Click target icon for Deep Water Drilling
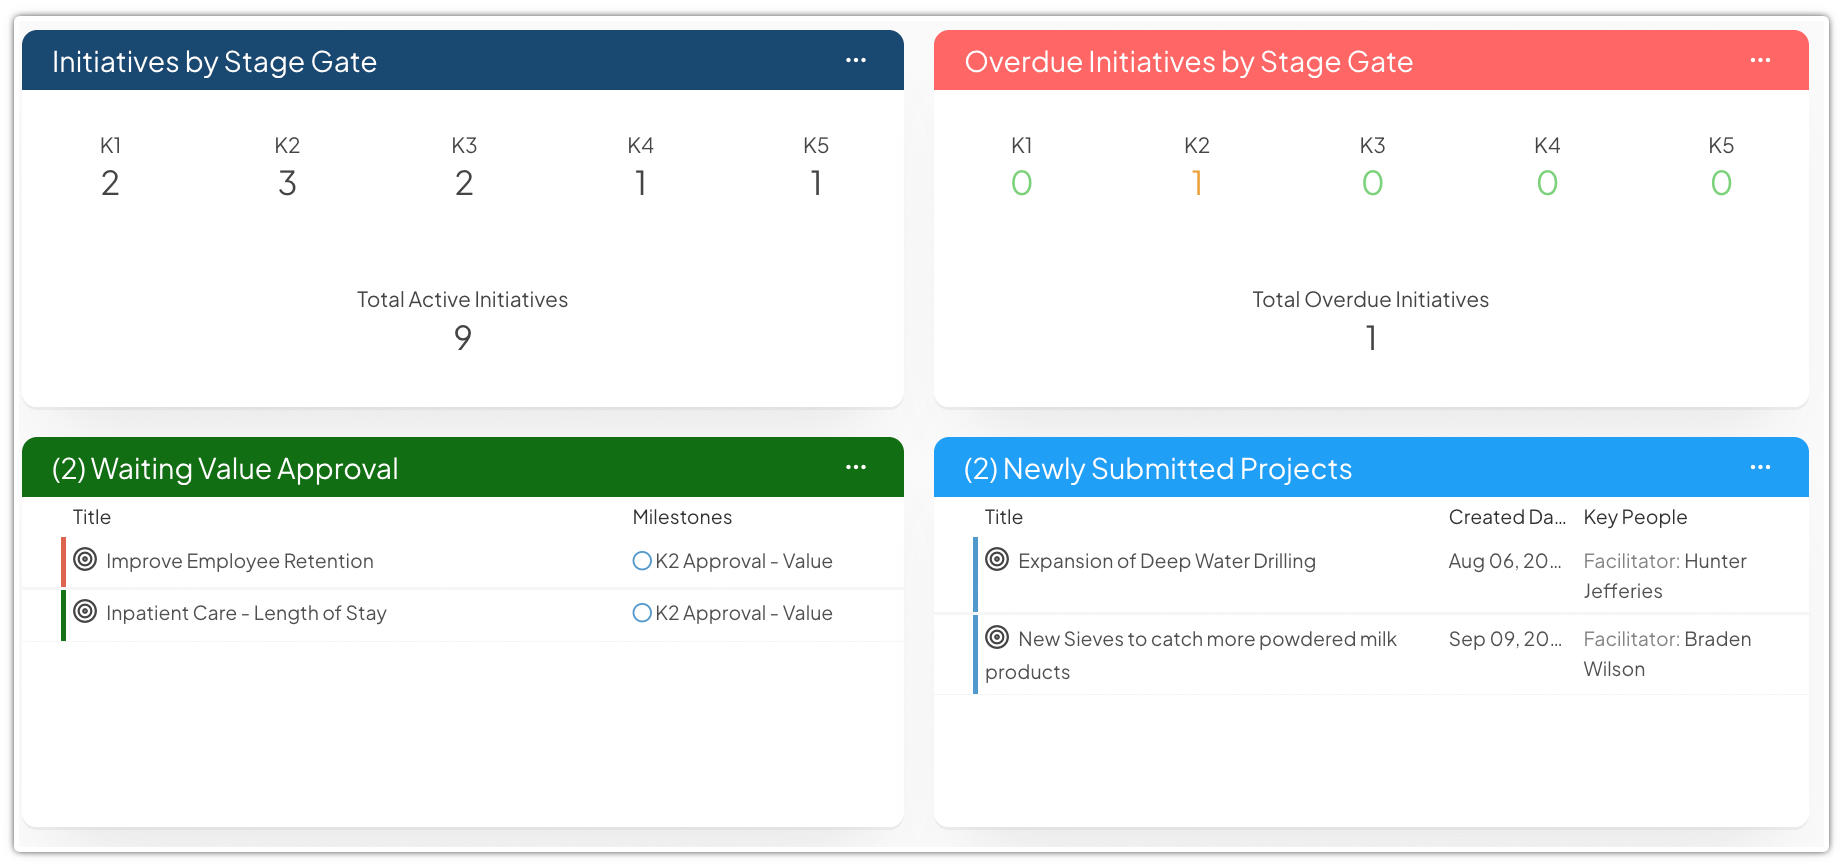The height and width of the screenshot is (868, 1844). 997,560
